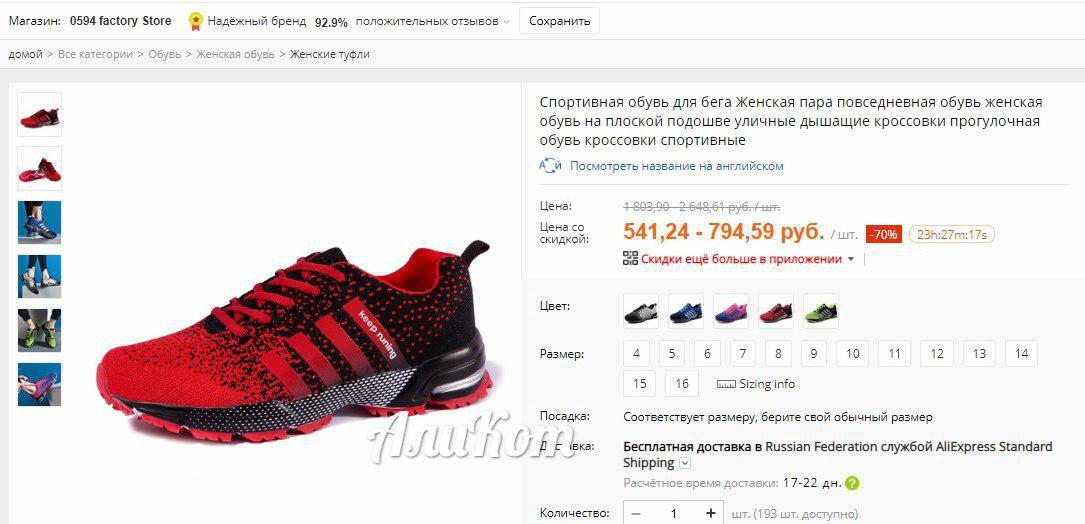Show the blue sneaker thumbnail image
The width and height of the screenshot is (1085, 524).
[x=39, y=223]
